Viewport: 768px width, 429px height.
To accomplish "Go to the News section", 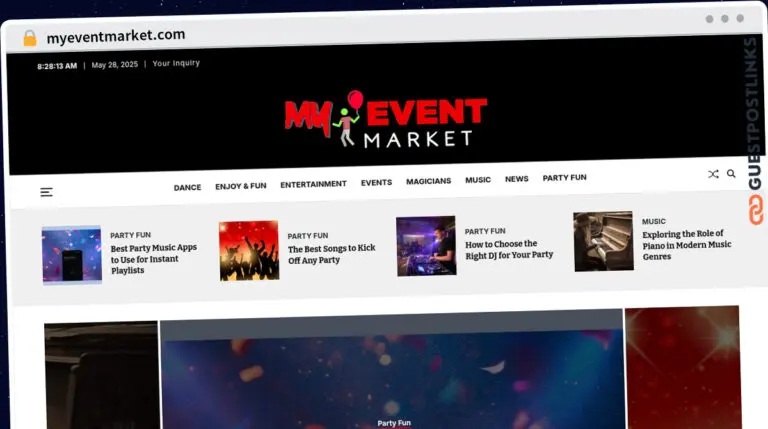I will coord(516,179).
